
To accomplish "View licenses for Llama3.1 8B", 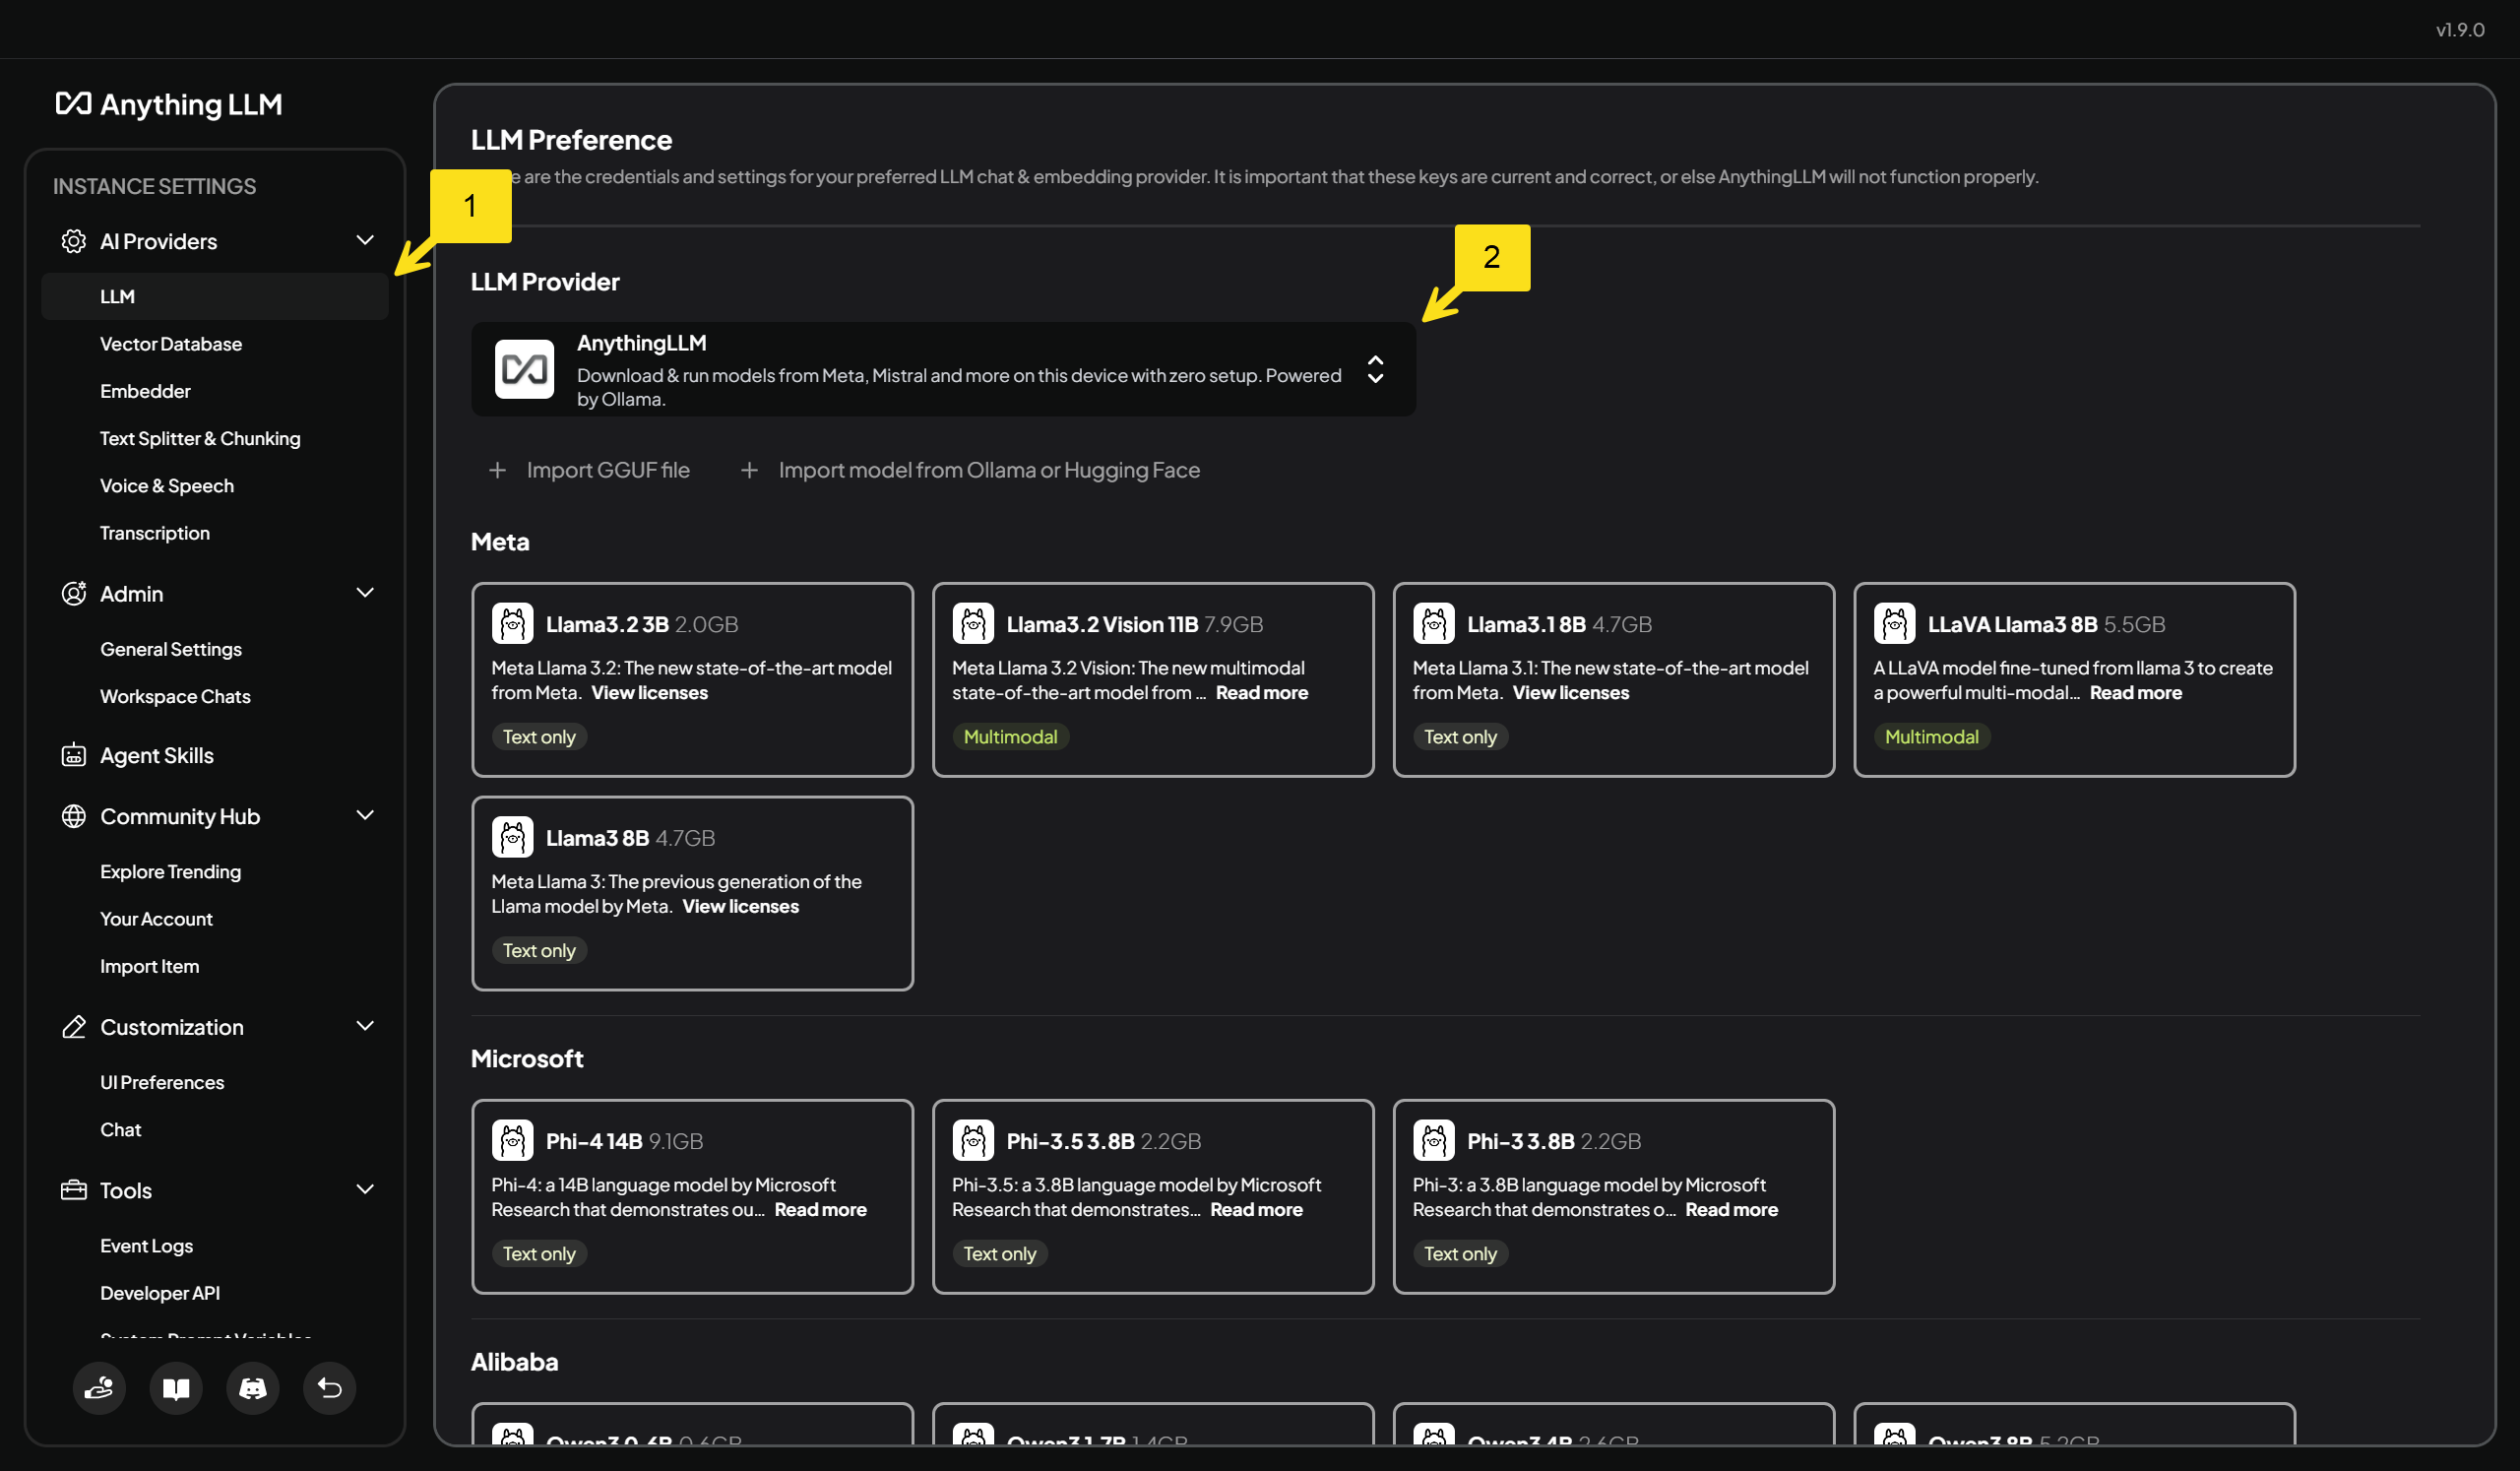I will click(x=1570, y=693).
